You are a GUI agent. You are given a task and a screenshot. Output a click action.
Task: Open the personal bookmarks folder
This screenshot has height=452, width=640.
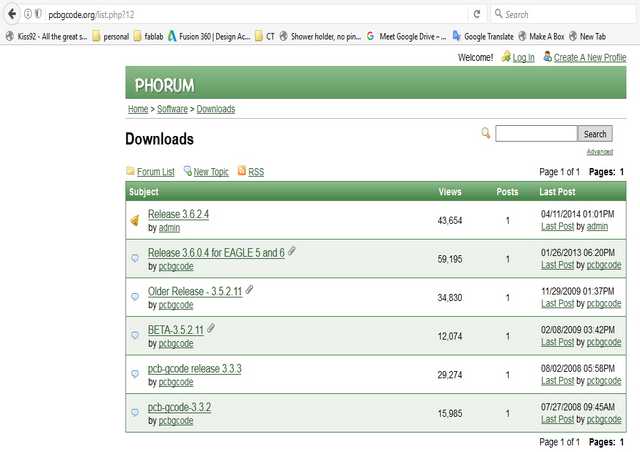111,37
